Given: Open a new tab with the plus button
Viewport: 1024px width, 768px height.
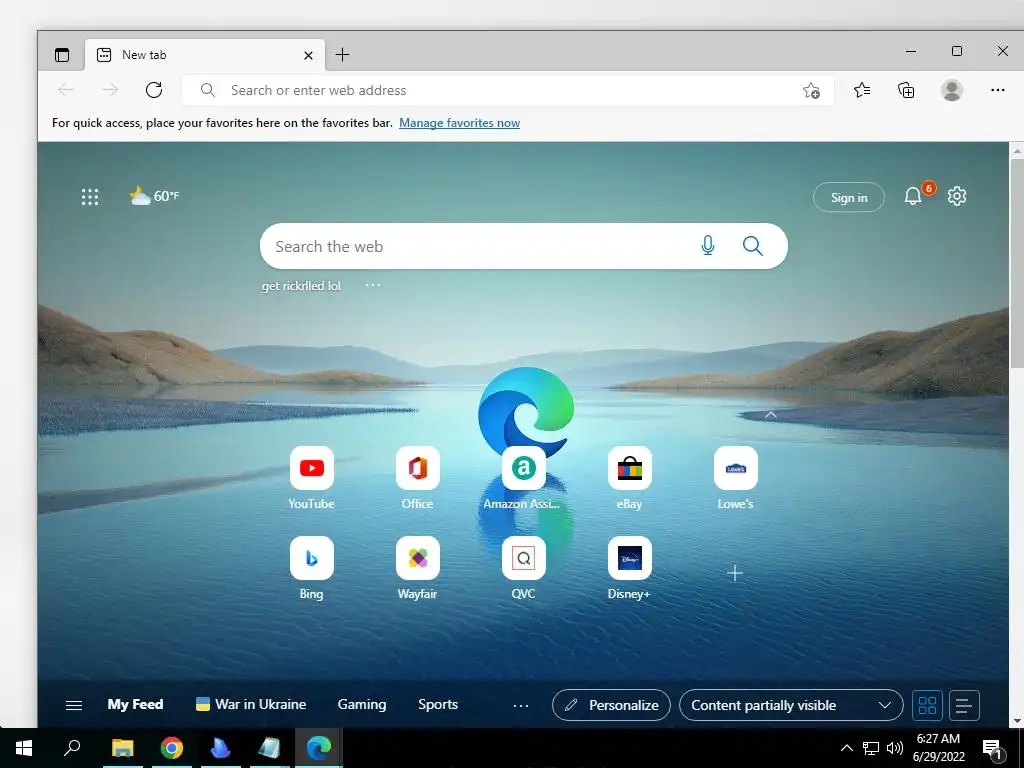Looking at the screenshot, I should (x=342, y=55).
